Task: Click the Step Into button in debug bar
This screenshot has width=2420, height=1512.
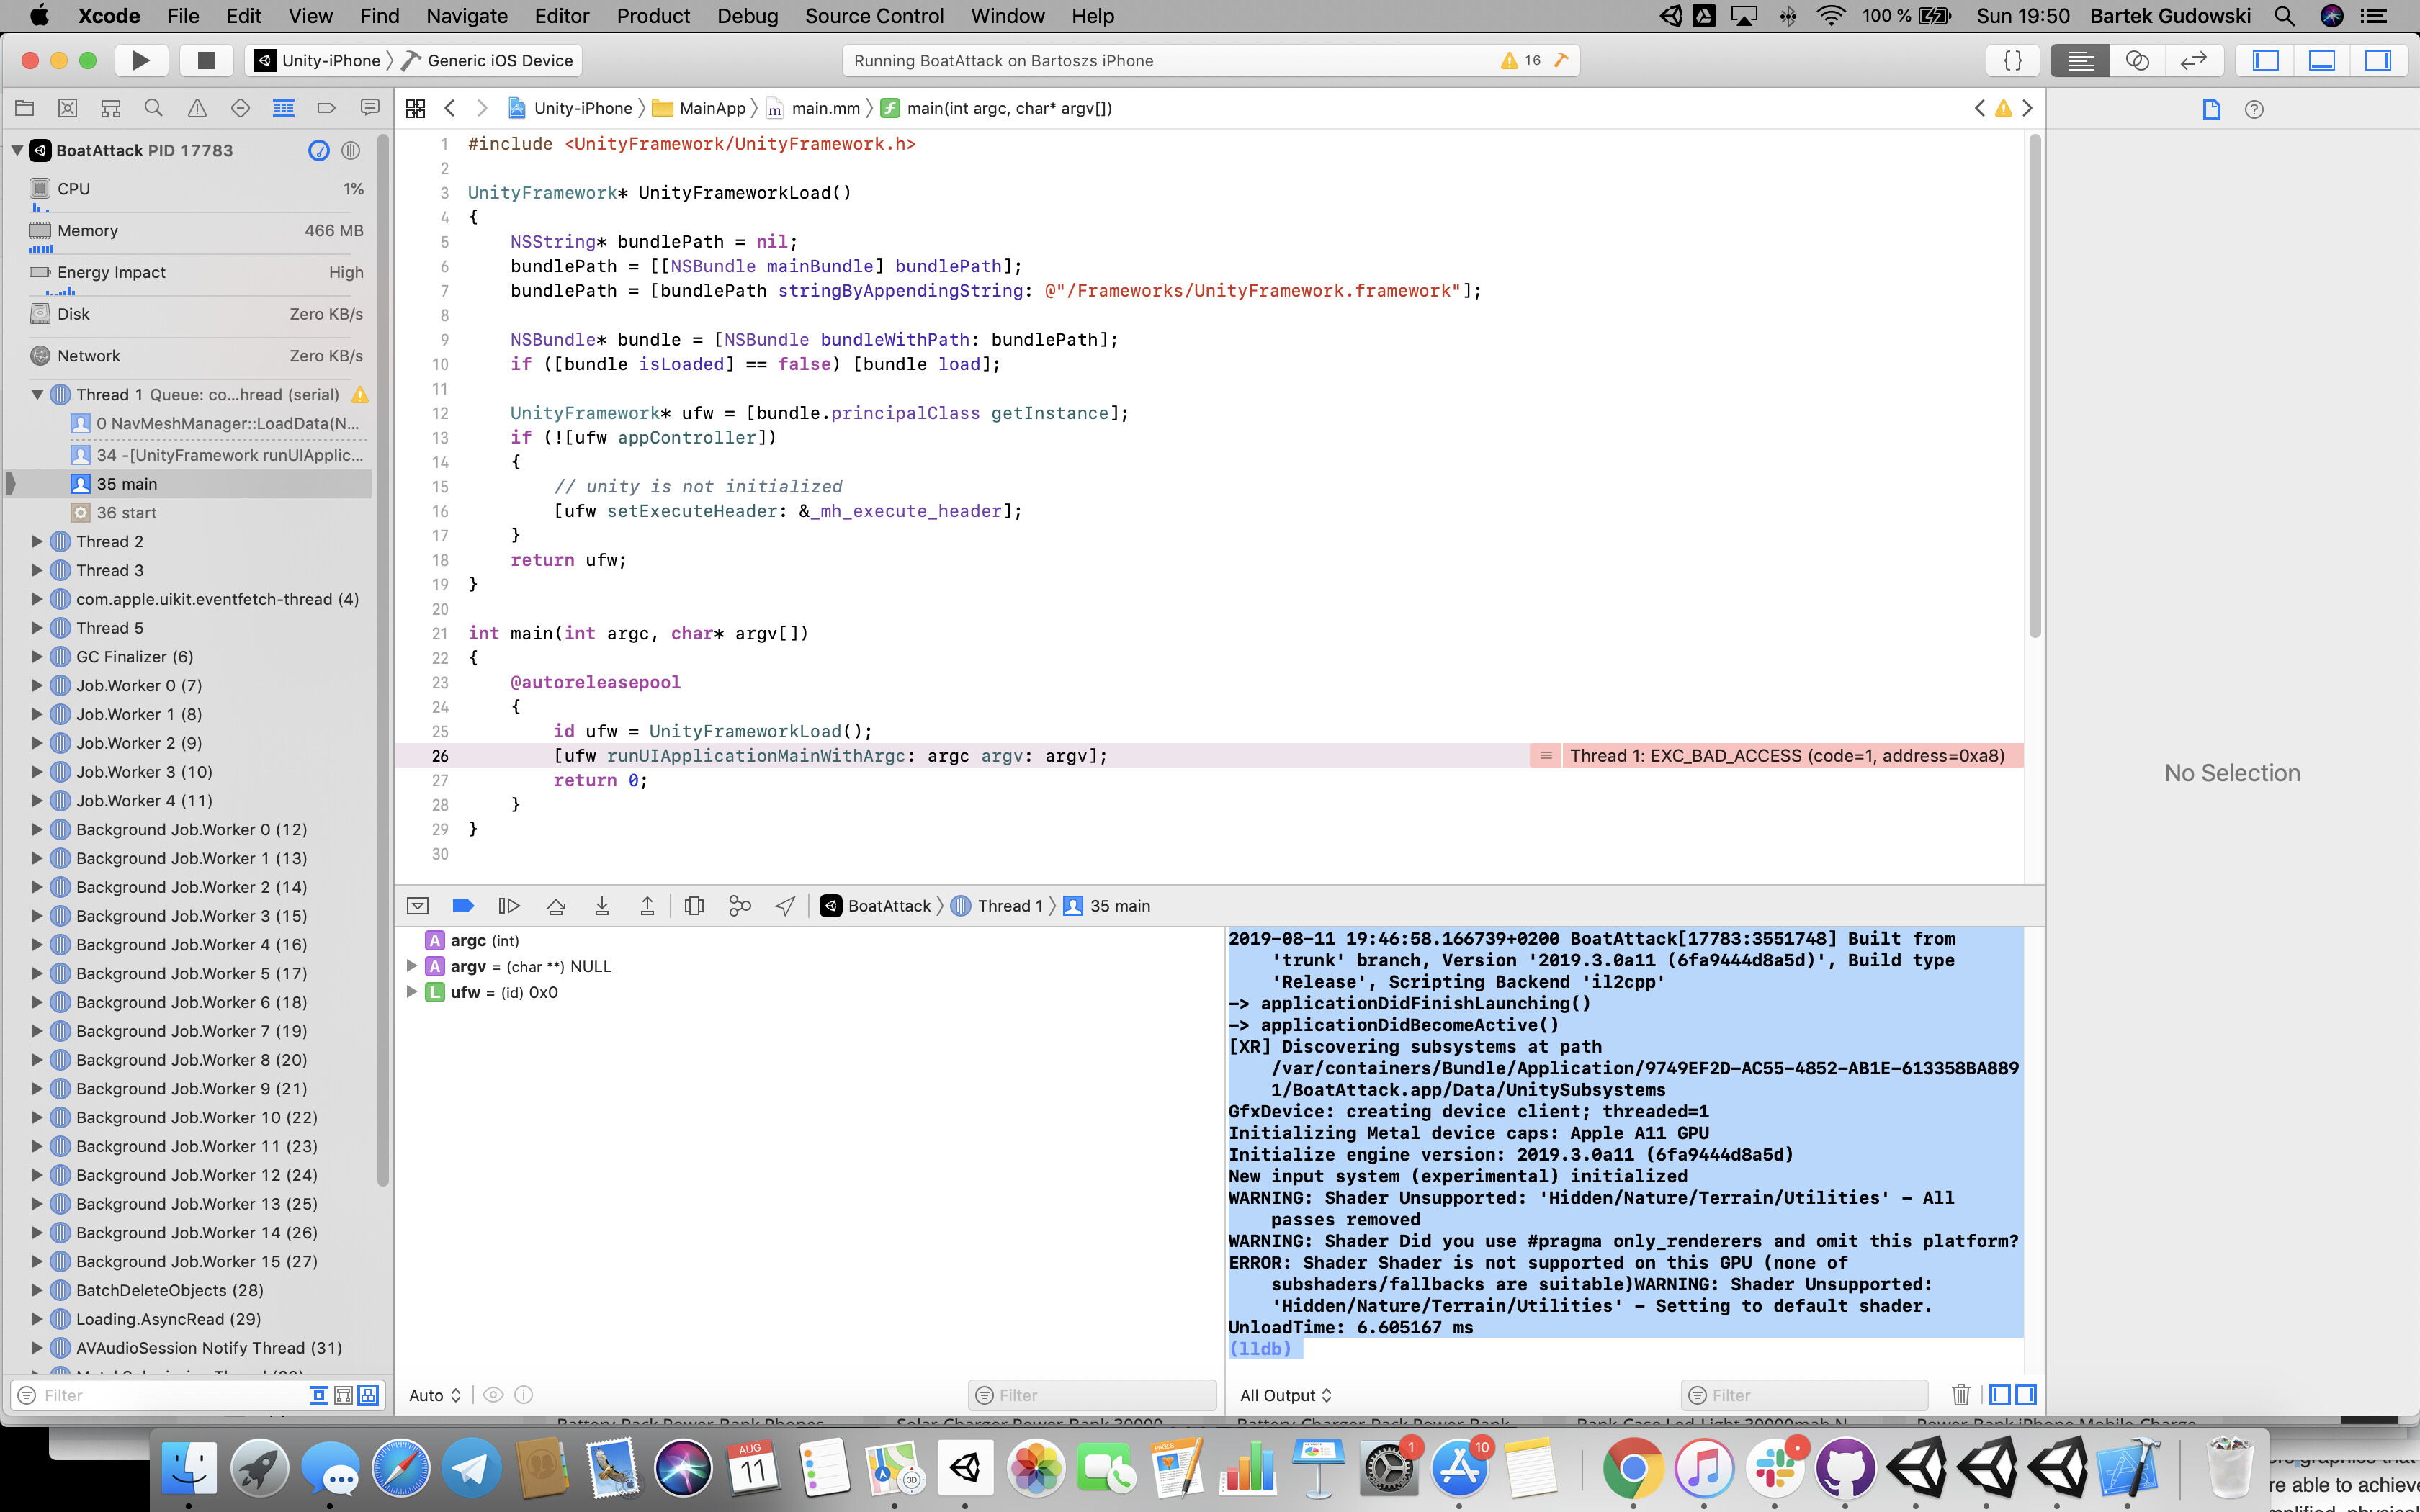Action: pyautogui.click(x=602, y=905)
